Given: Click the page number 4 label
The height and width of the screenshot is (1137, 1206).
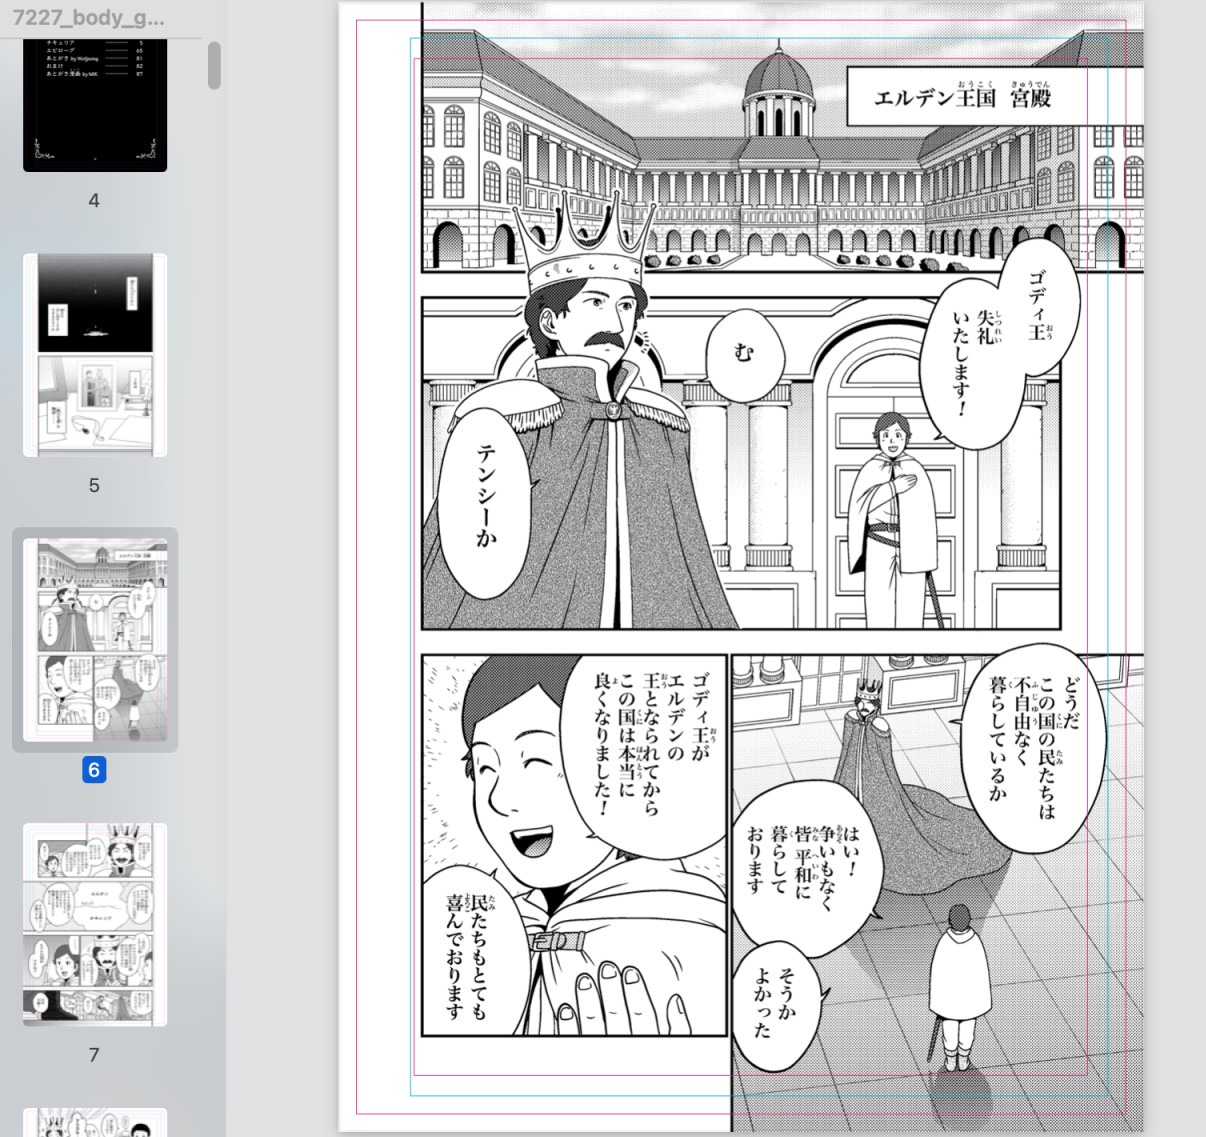Looking at the screenshot, I should click(x=94, y=201).
